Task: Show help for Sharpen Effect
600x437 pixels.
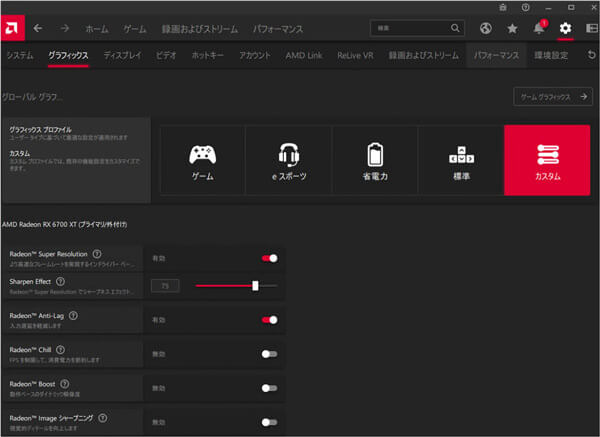Action: tap(60, 281)
